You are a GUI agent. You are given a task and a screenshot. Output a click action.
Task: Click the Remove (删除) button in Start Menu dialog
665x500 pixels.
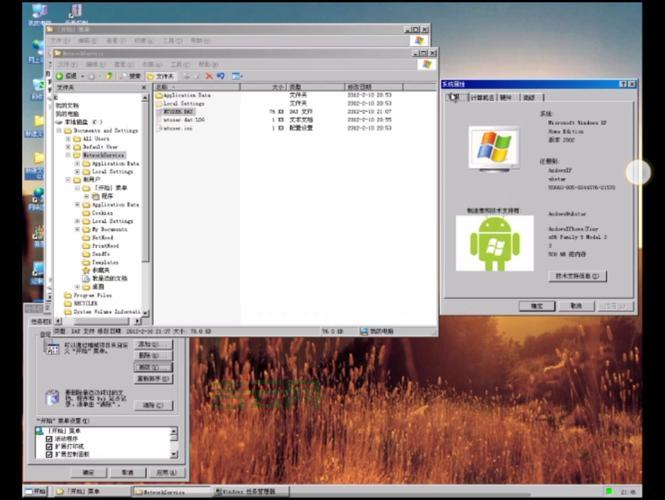coord(153,355)
